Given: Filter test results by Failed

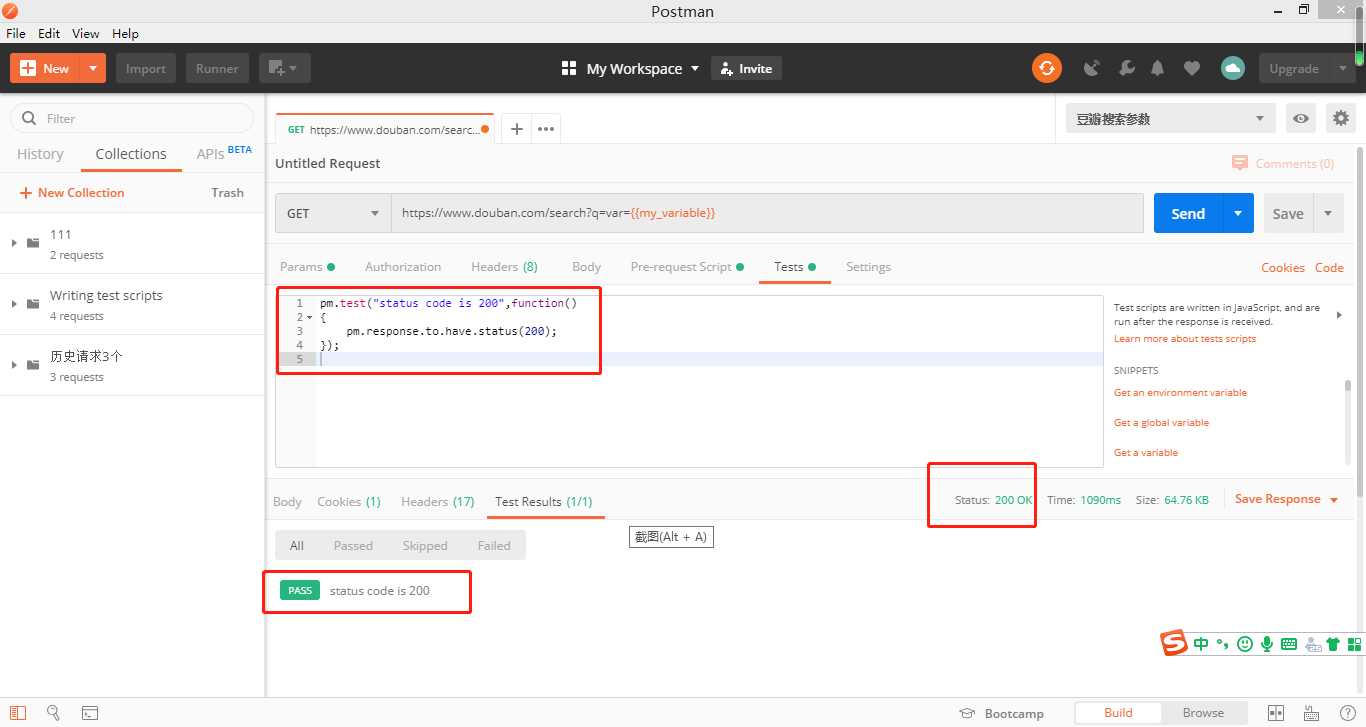Looking at the screenshot, I should tap(494, 545).
